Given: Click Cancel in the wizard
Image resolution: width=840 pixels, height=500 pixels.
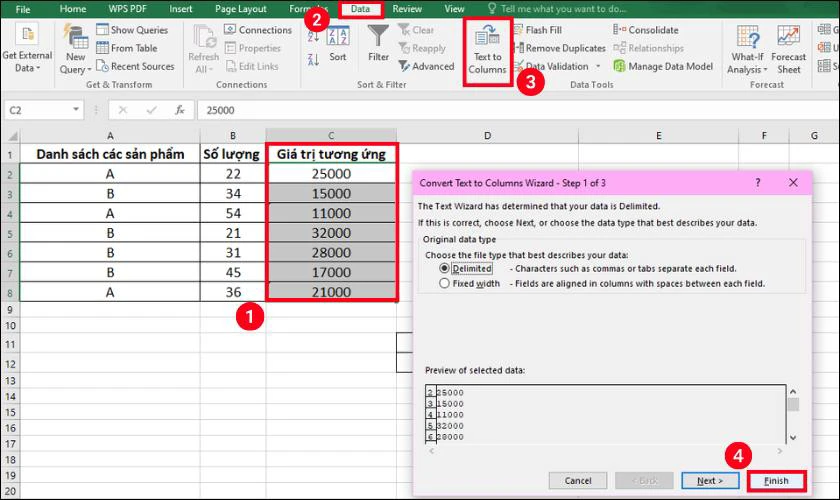Looking at the screenshot, I should (578, 481).
